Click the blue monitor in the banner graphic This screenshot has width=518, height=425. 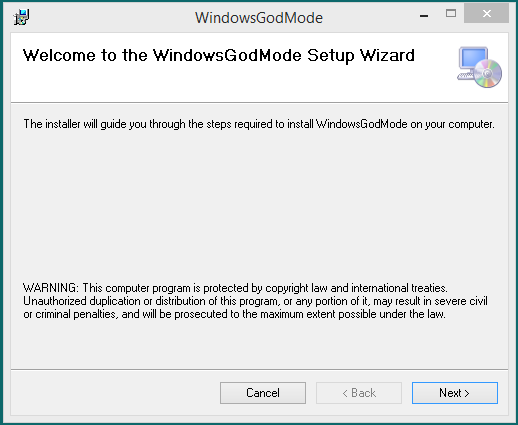[473, 59]
